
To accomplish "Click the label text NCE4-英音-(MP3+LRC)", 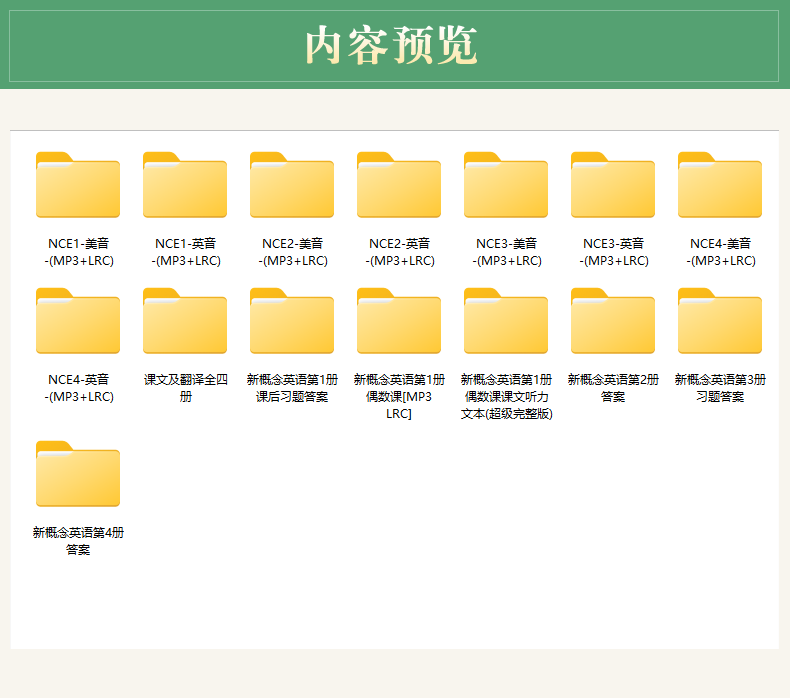I will tap(79, 388).
